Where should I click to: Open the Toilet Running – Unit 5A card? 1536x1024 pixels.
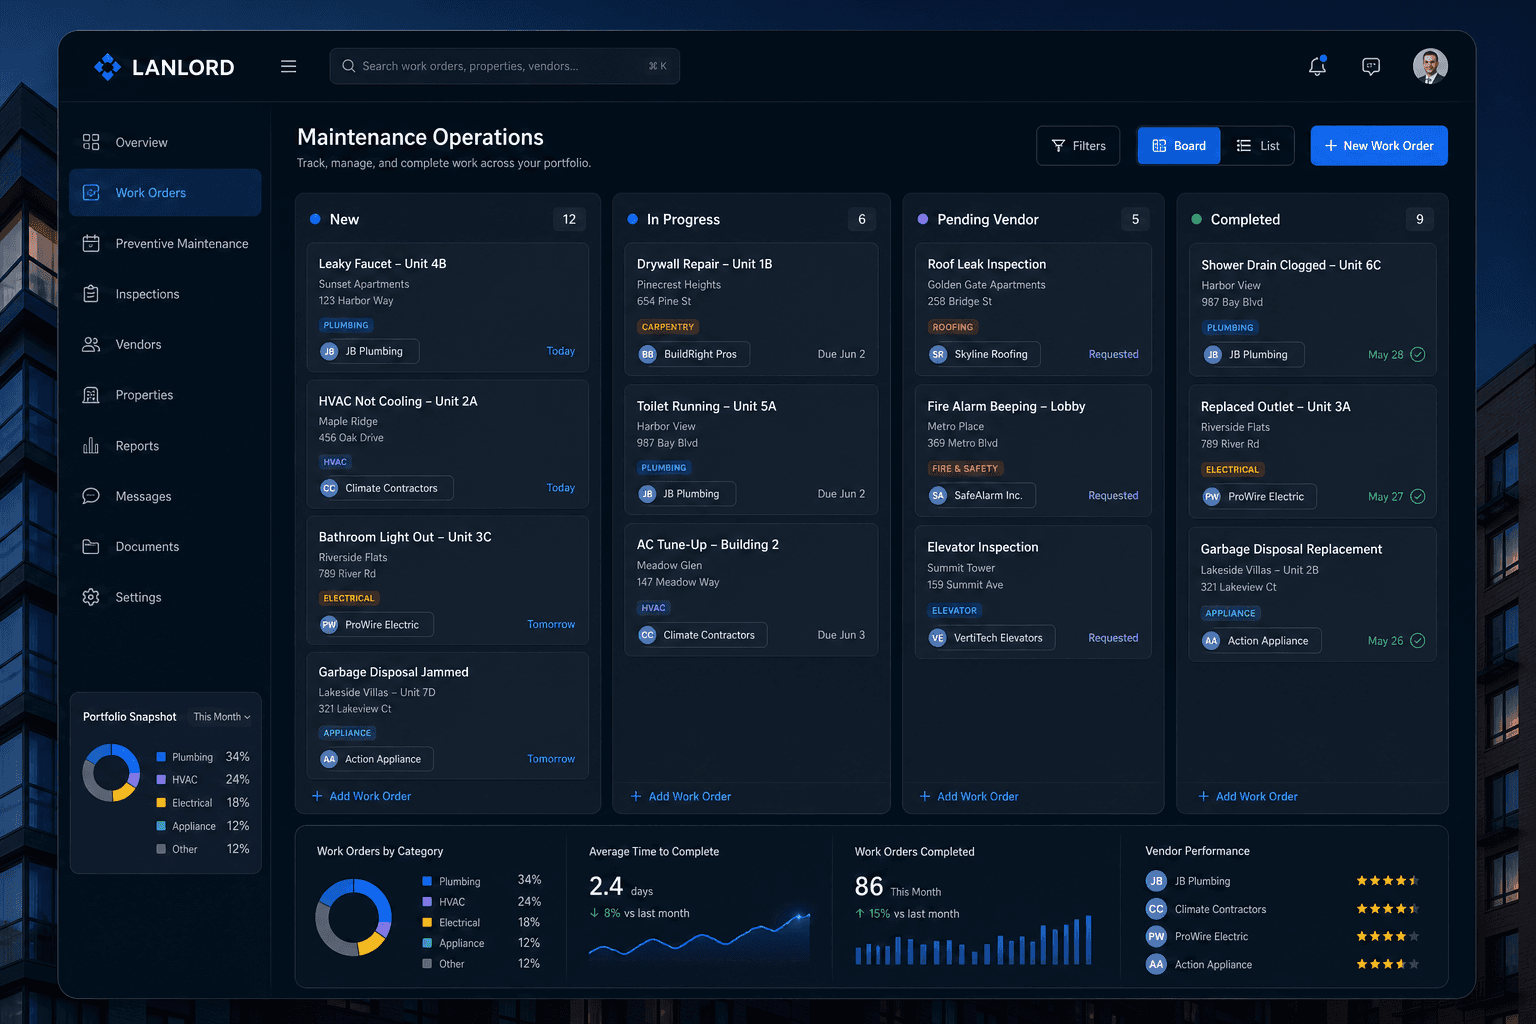point(751,450)
